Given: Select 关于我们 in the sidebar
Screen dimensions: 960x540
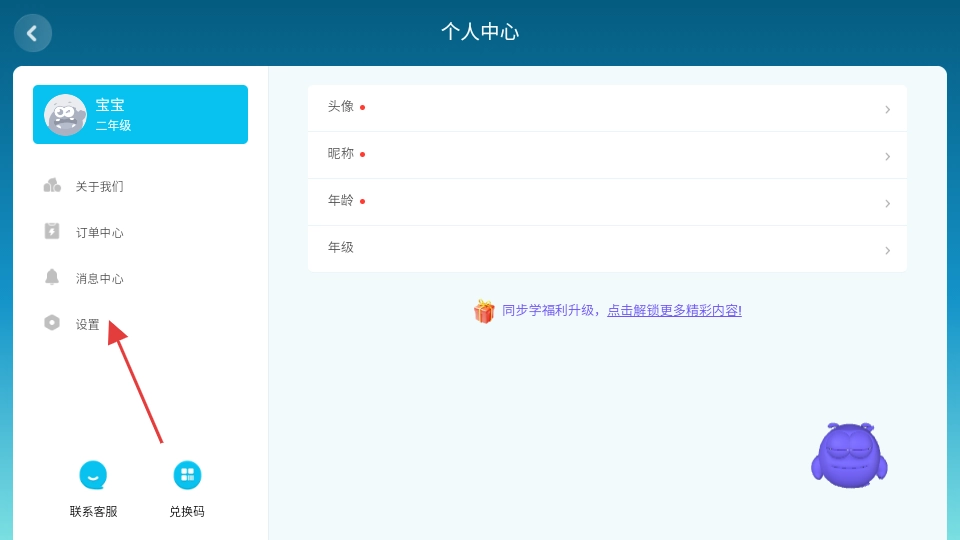Looking at the screenshot, I should coord(100,187).
